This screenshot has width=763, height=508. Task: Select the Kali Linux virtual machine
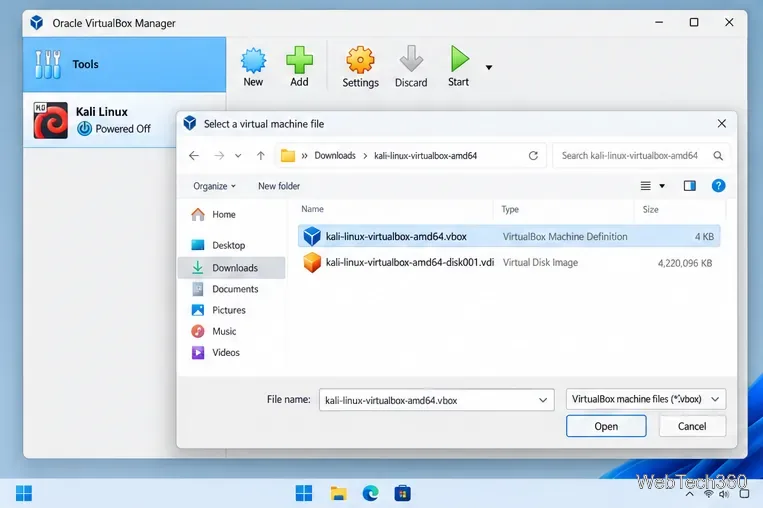(100, 120)
